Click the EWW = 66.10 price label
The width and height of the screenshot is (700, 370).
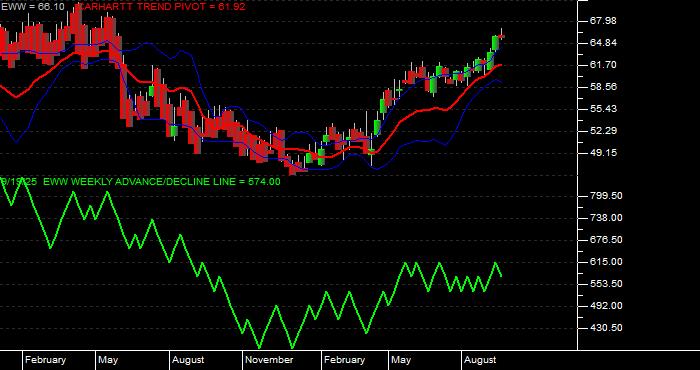(32, 7)
